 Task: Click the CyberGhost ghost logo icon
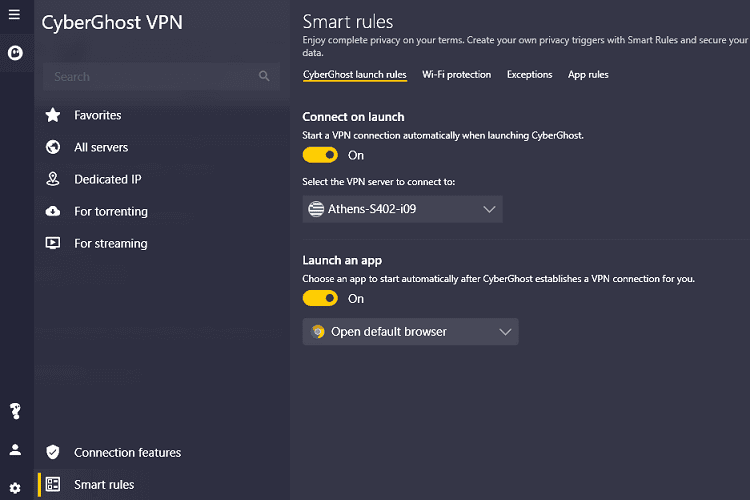tap(15, 53)
